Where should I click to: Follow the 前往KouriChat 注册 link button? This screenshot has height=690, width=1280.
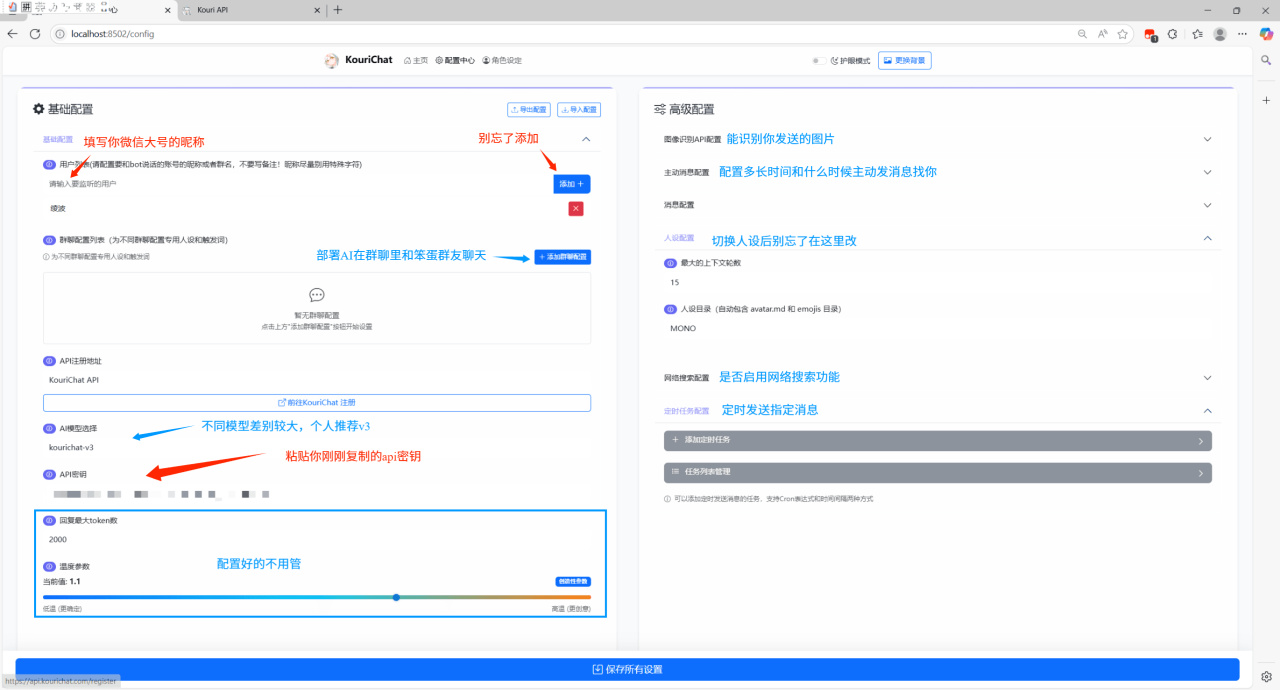coord(317,402)
